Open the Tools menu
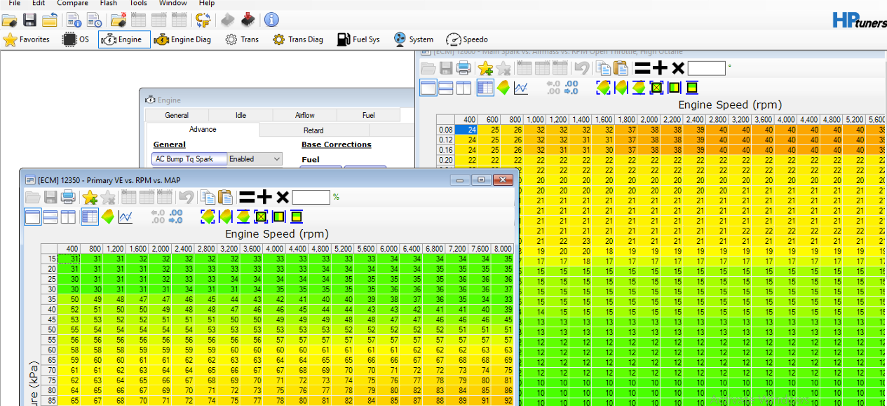Screen dimensions: 887x406 click(138, 3)
